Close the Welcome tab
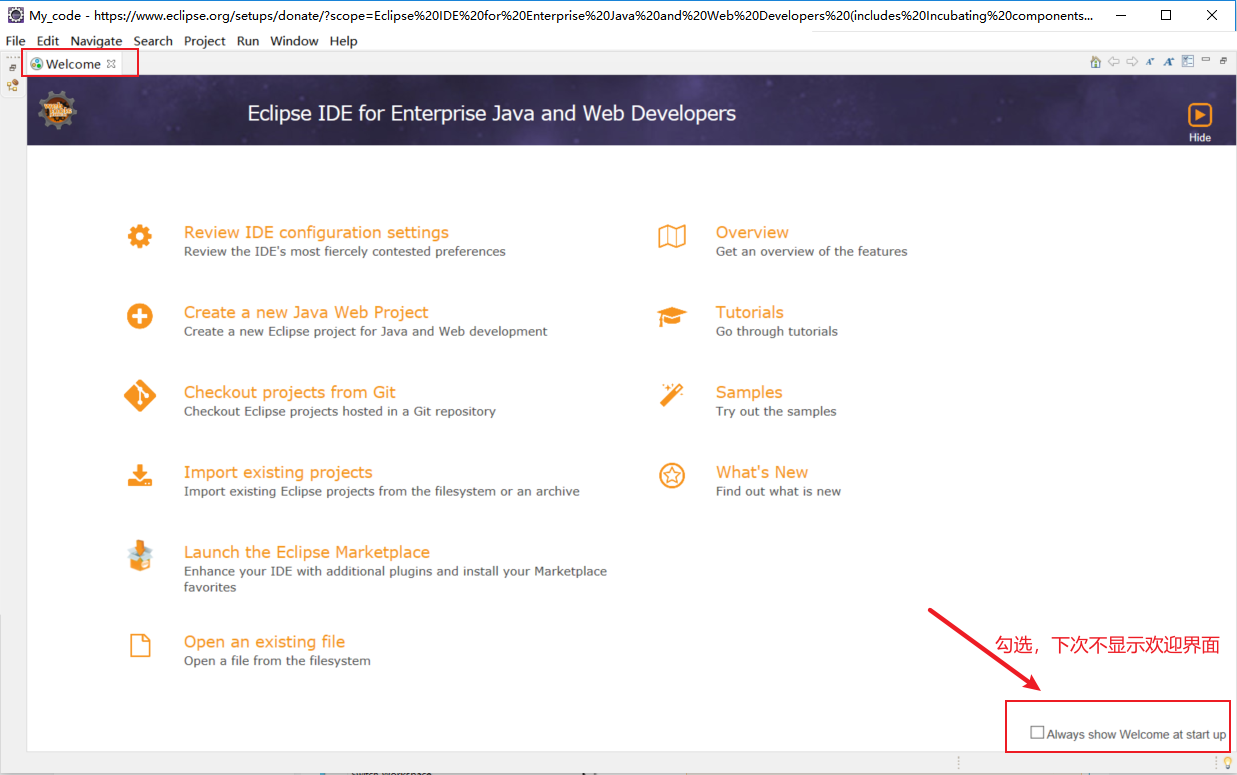The height and width of the screenshot is (775, 1237). pyautogui.click(x=112, y=64)
